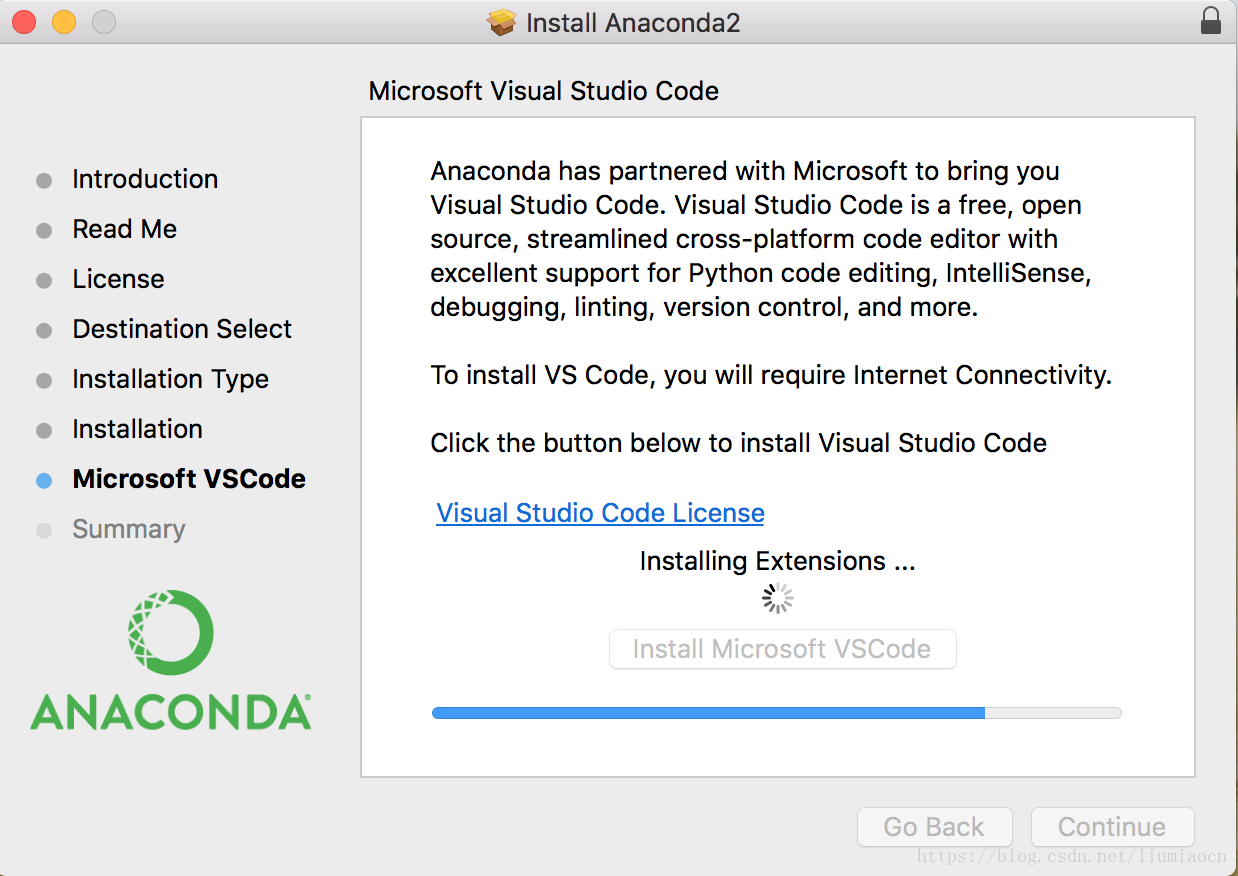Click the blue bullet beside Microsoft VSCode
Viewport: 1238px width, 876px height.
[44, 480]
